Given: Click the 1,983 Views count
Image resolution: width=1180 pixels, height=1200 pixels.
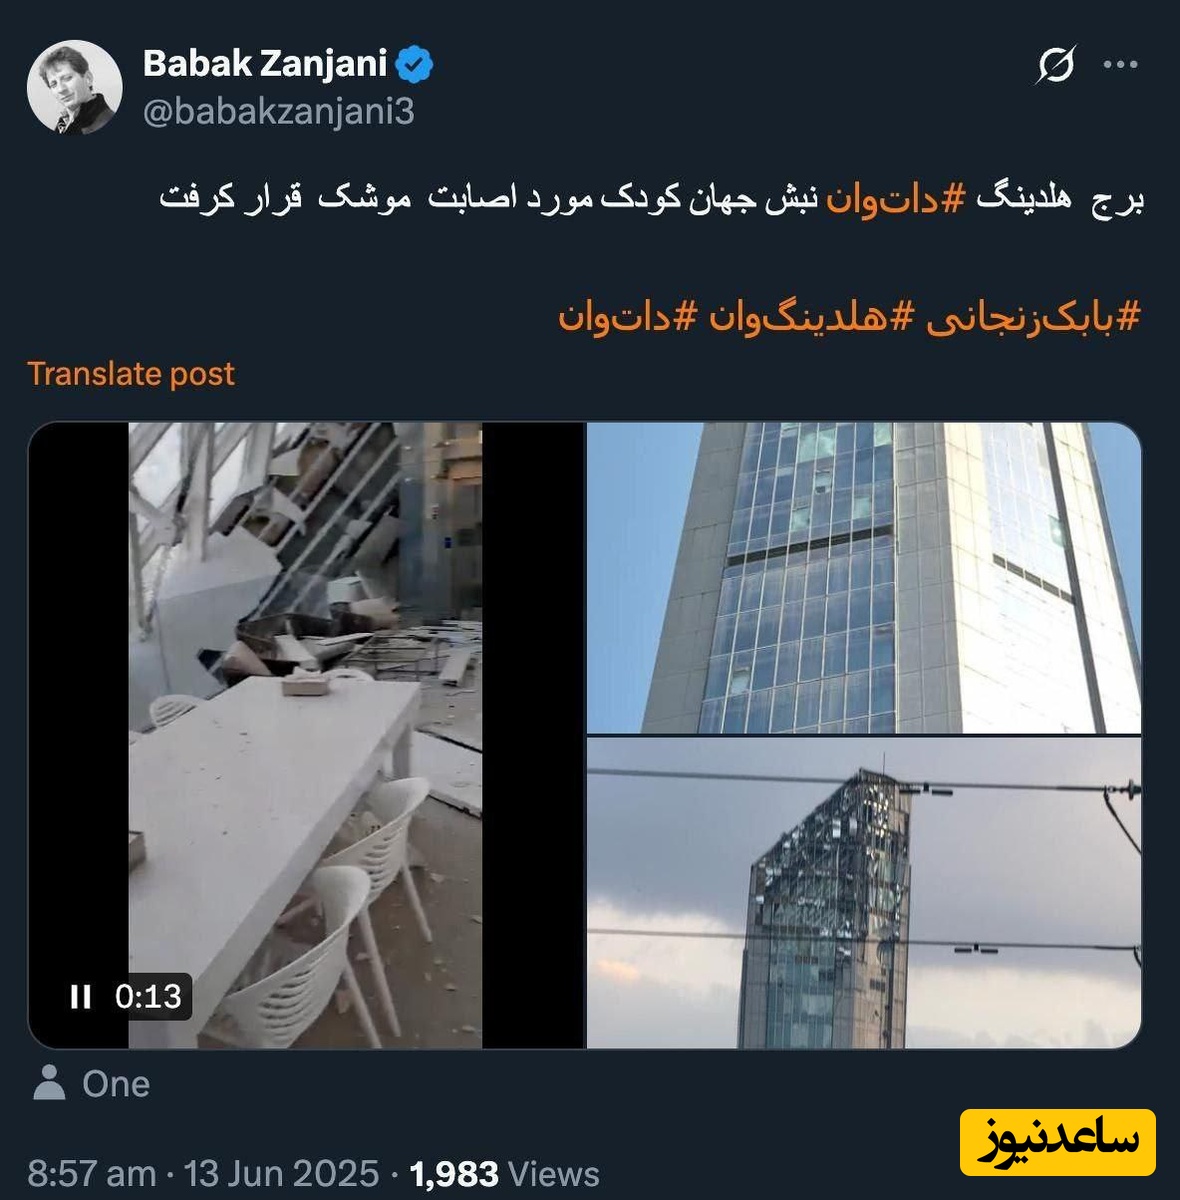Looking at the screenshot, I should 505,1173.
